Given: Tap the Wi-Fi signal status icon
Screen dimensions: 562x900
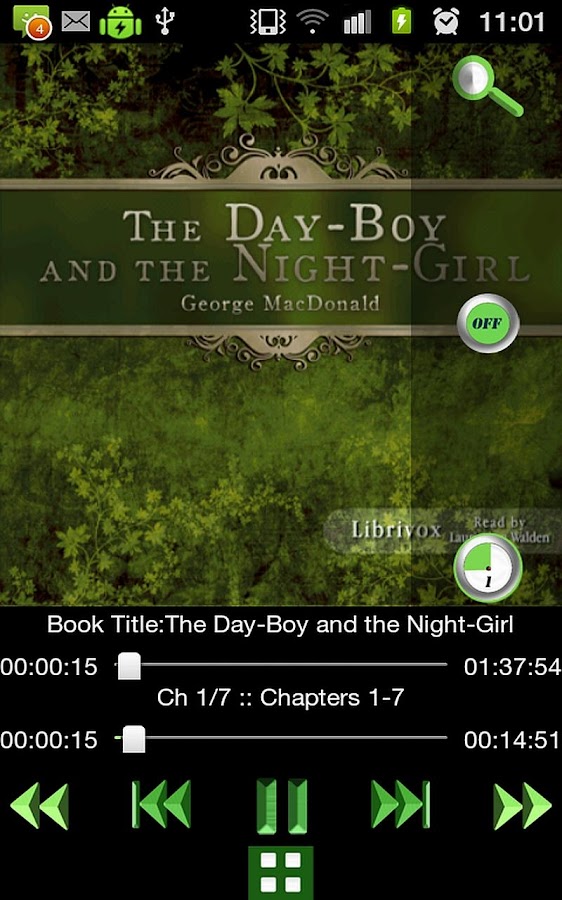Looking at the screenshot, I should [x=312, y=22].
